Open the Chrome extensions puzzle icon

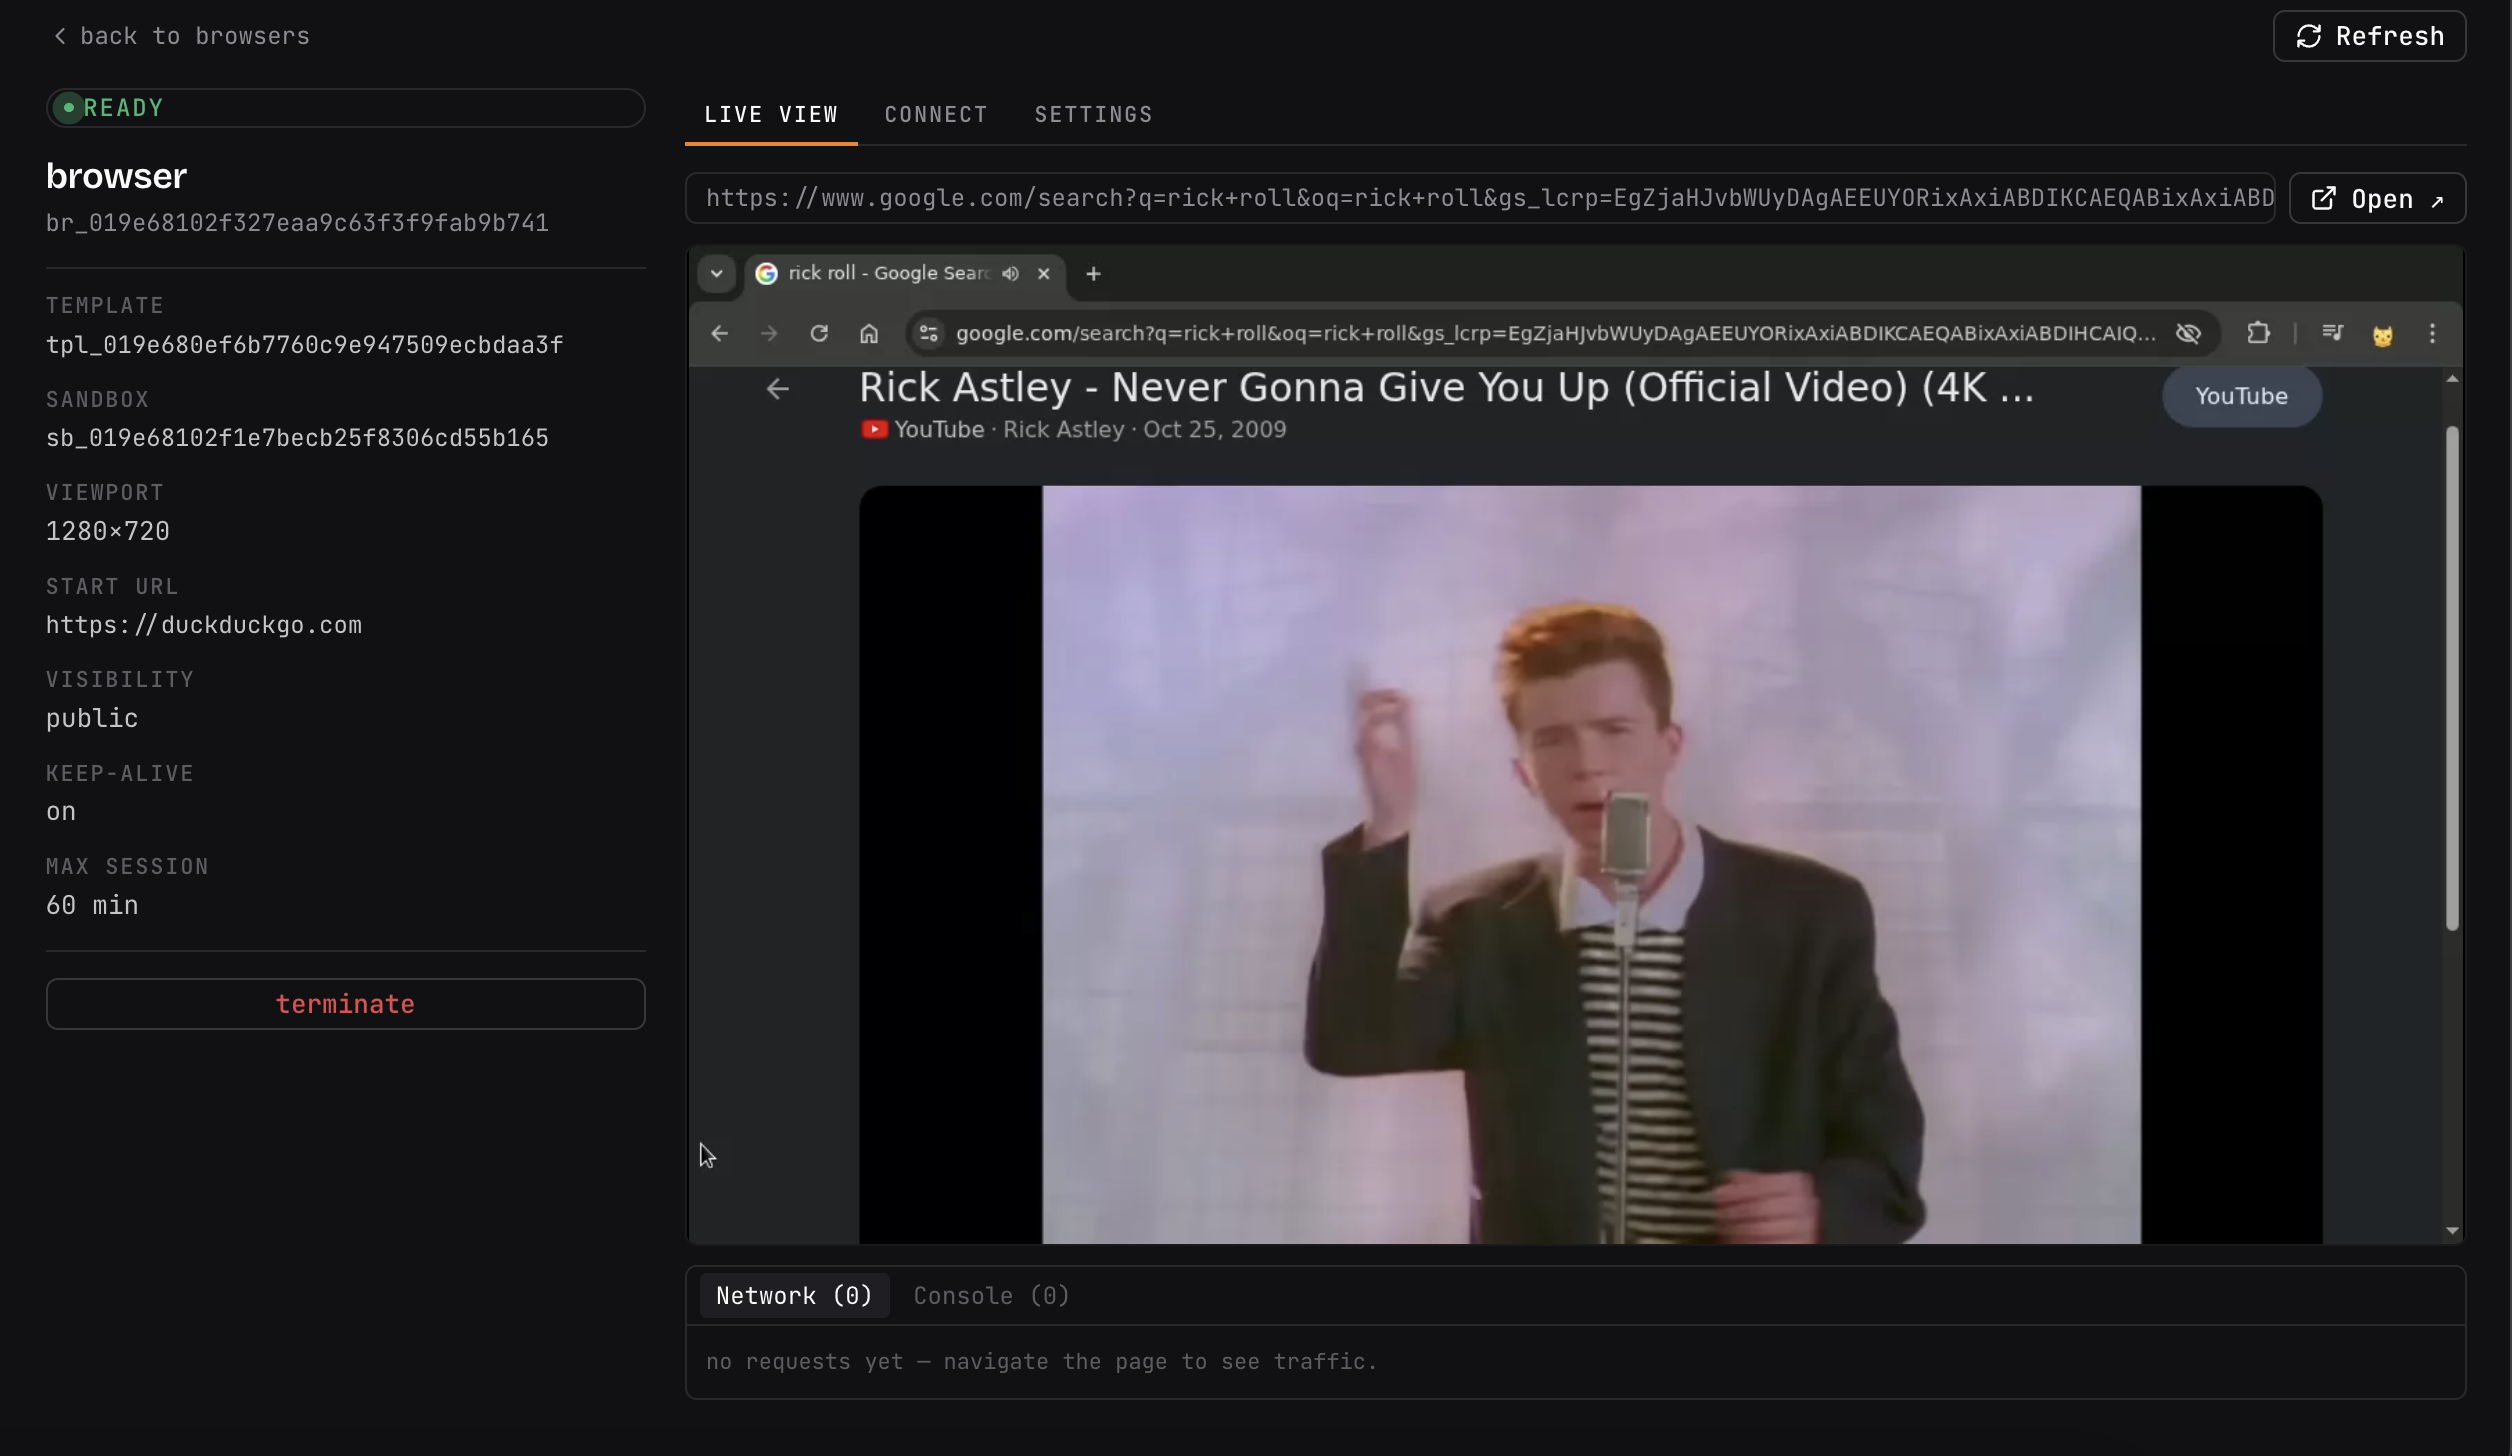[x=2258, y=333]
